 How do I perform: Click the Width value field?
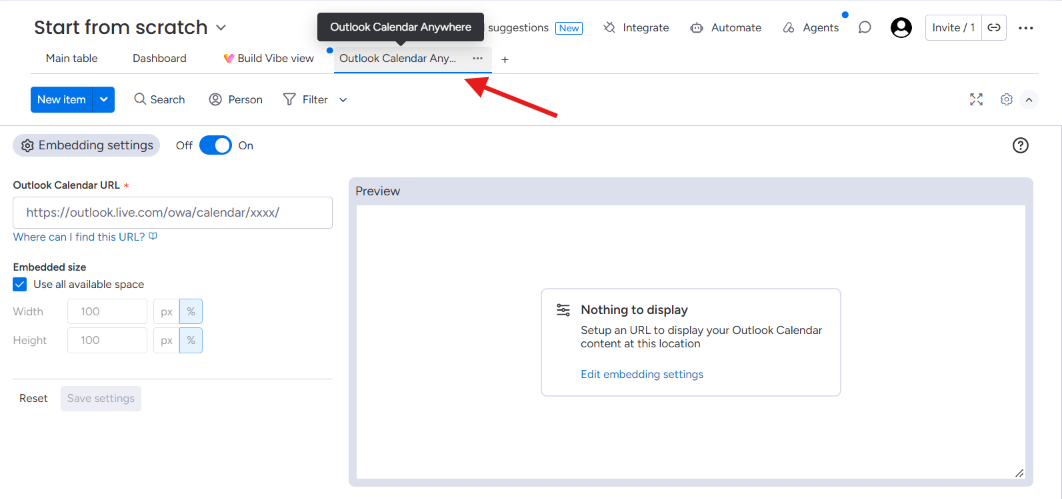(x=107, y=311)
